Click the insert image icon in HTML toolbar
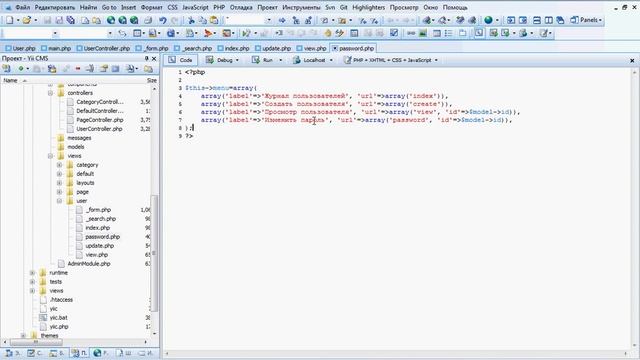Viewport: 640px width, 360px height. [423, 33]
